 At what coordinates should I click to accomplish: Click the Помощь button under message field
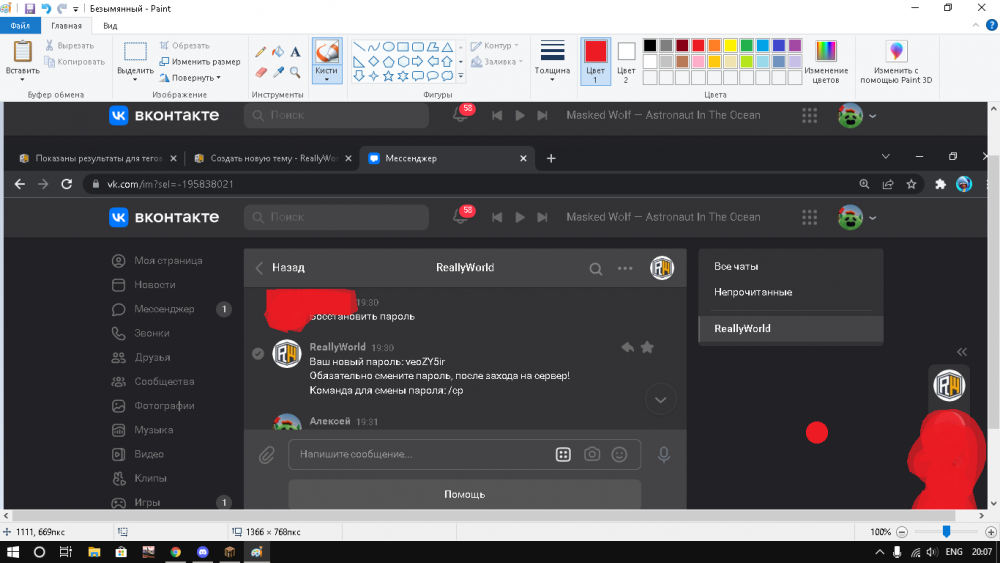pyautogui.click(x=464, y=494)
